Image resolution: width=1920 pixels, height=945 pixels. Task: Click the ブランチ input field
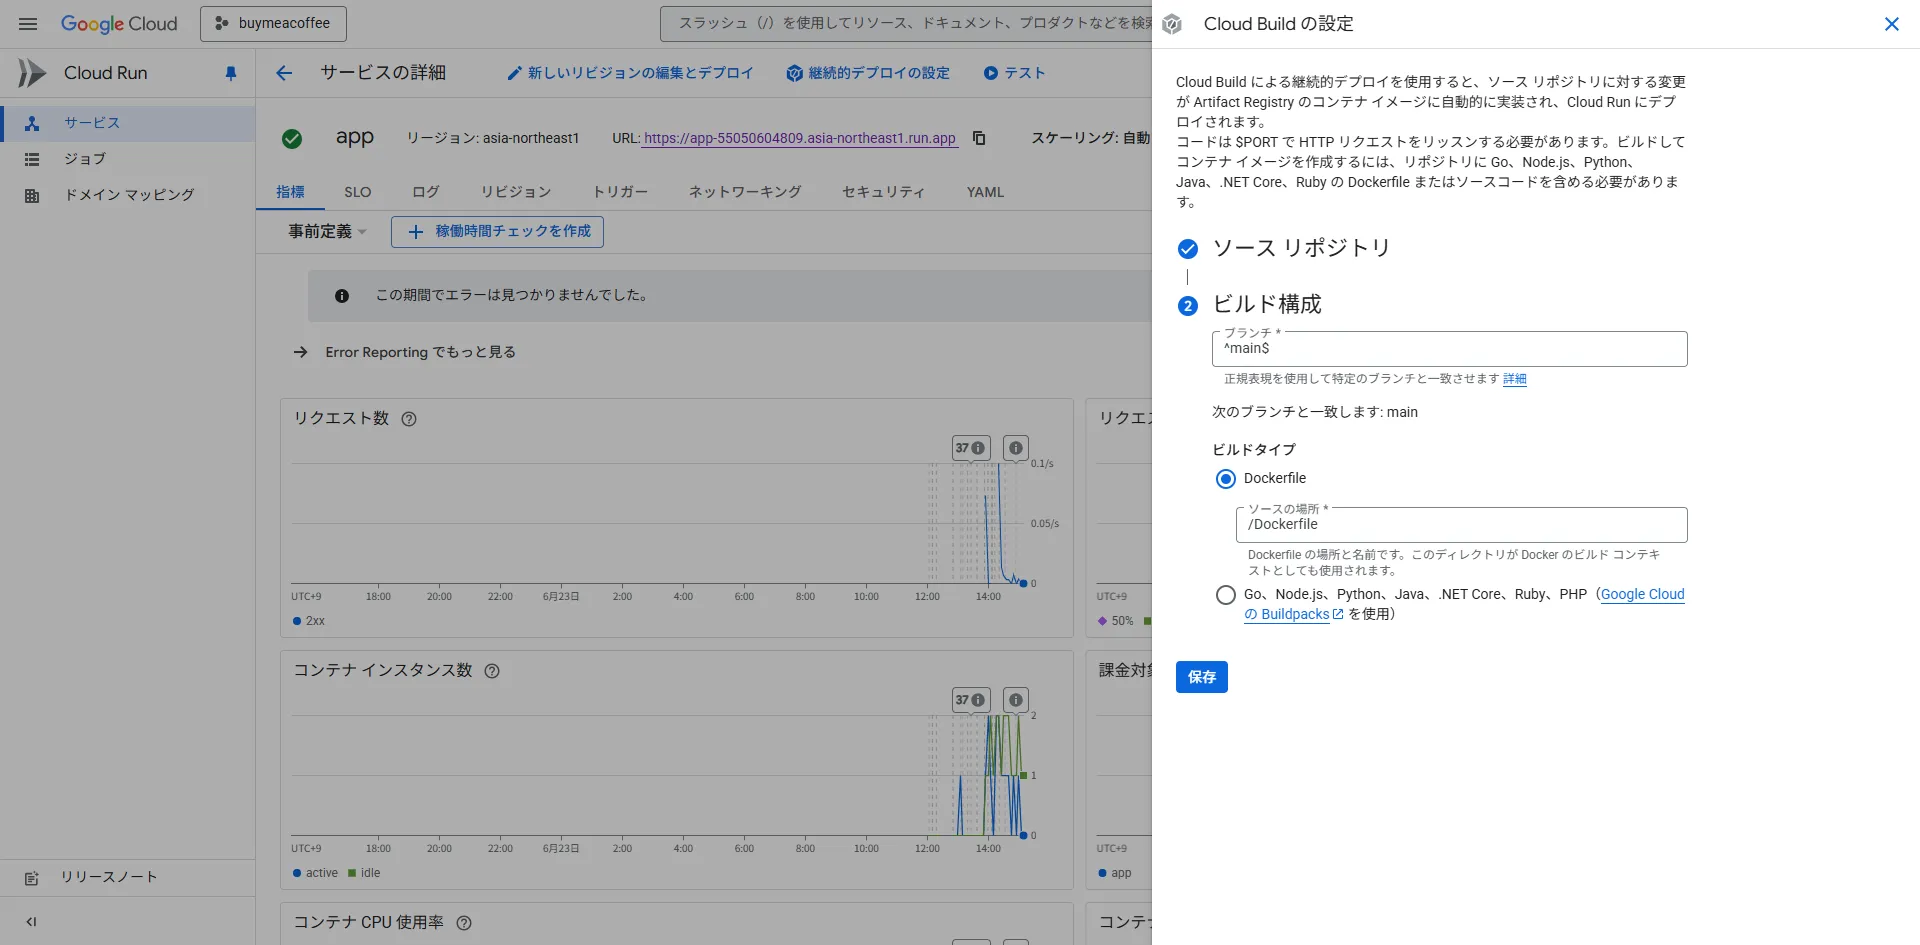[x=1448, y=349]
